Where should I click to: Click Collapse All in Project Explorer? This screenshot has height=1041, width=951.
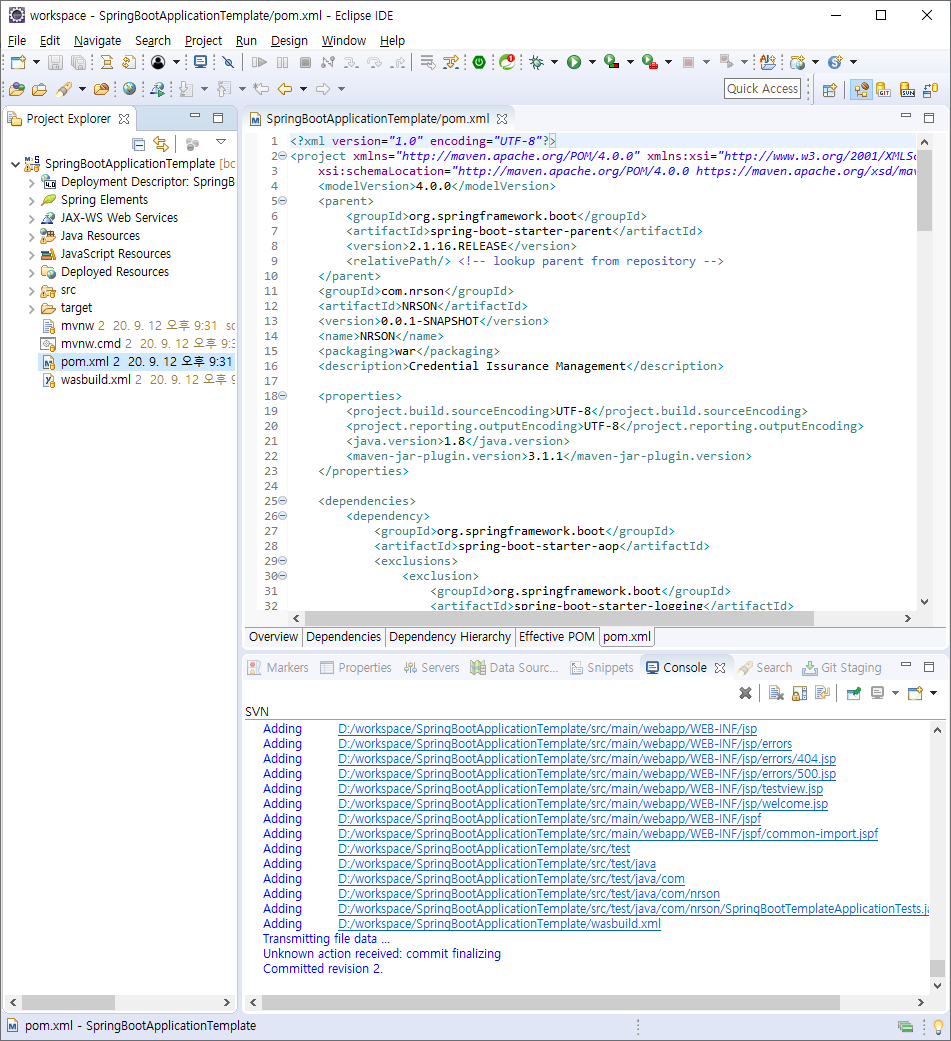138,143
